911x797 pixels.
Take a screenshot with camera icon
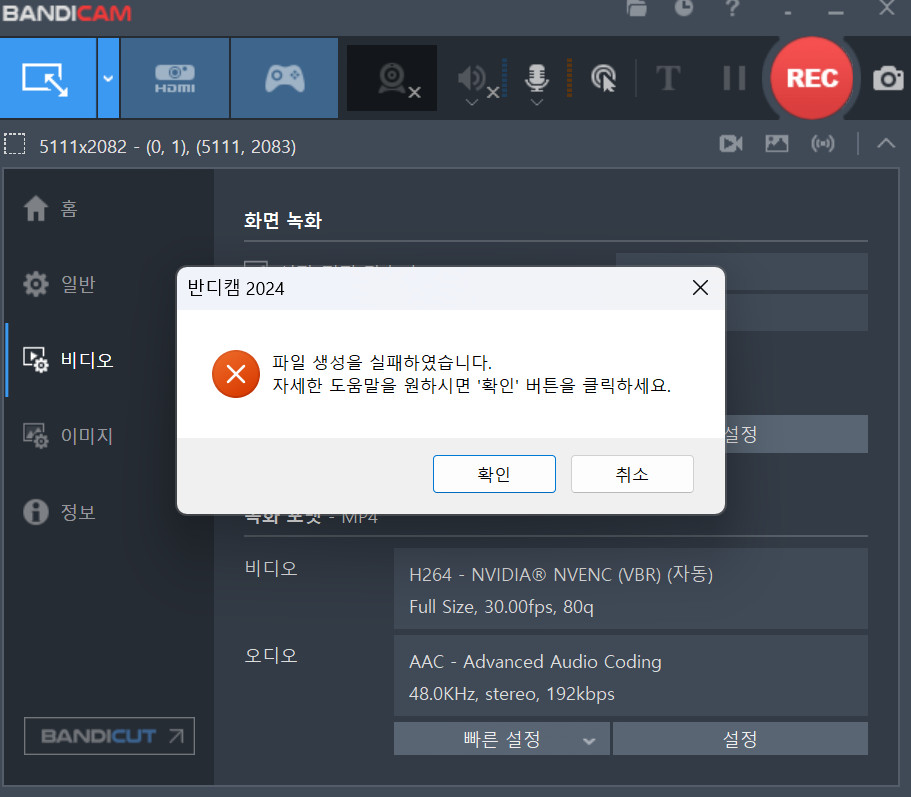pyautogui.click(x=888, y=78)
